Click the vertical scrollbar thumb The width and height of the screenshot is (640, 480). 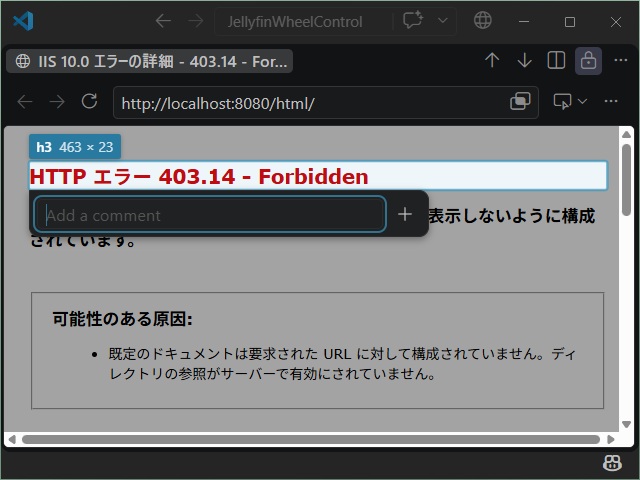click(627, 180)
